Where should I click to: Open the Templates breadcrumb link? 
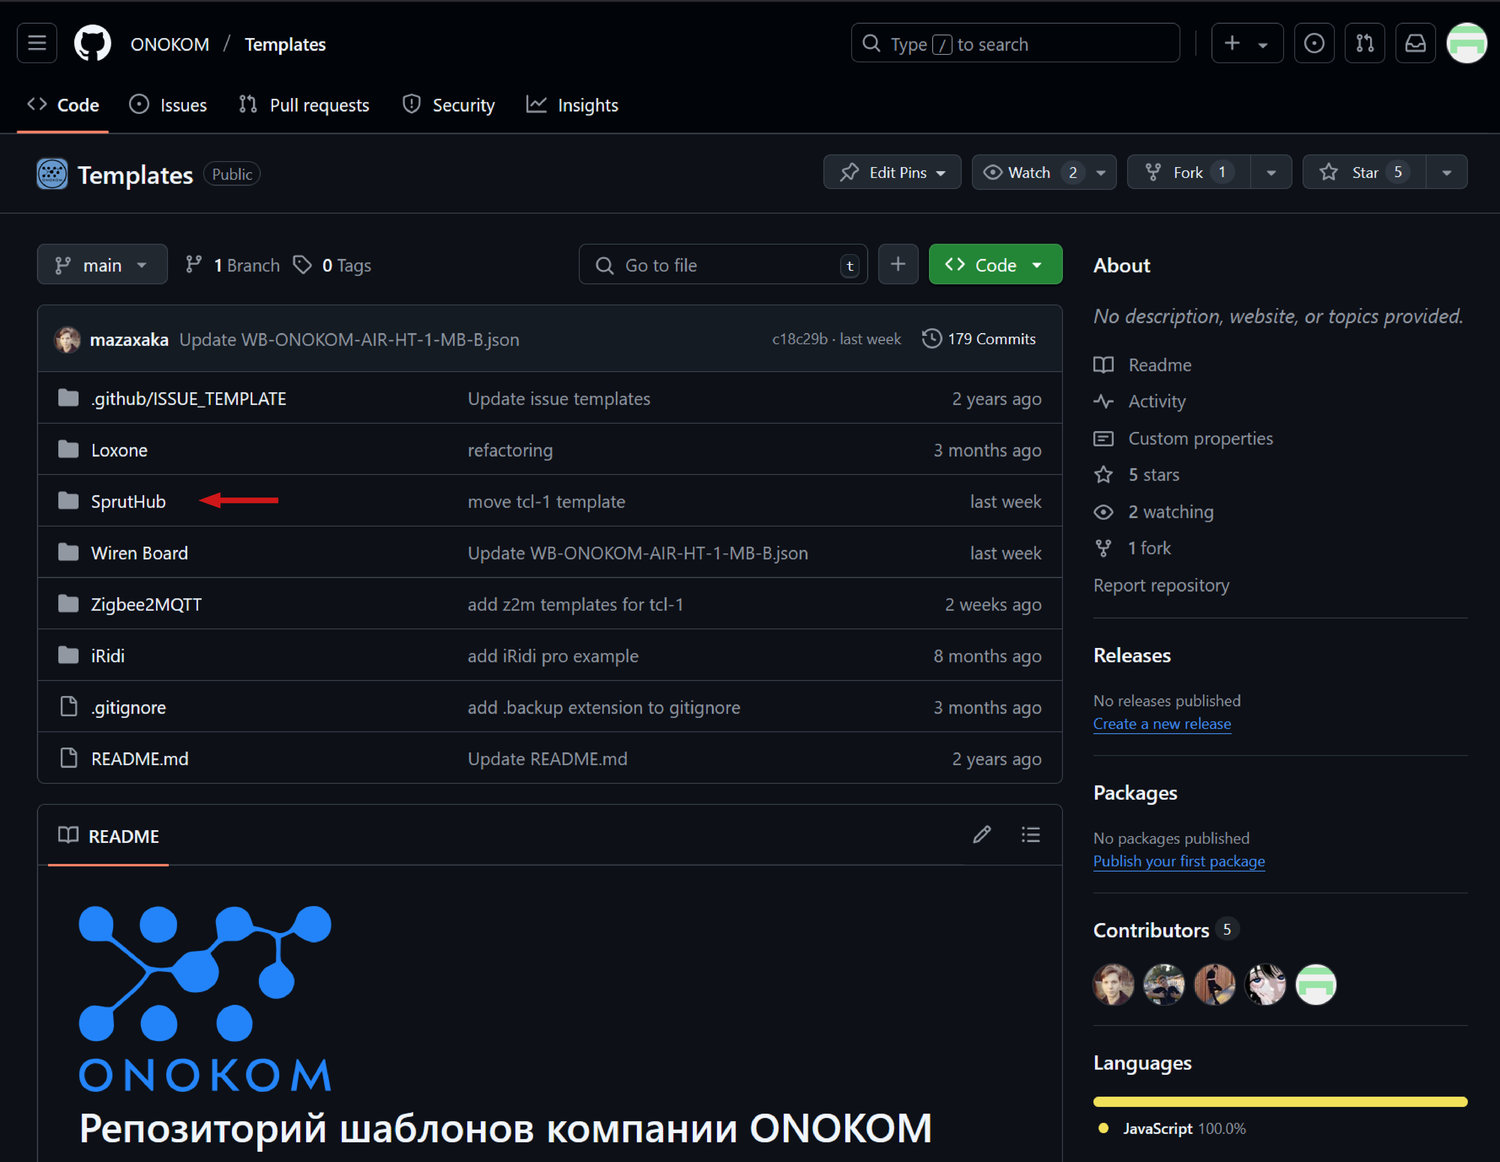click(x=285, y=44)
